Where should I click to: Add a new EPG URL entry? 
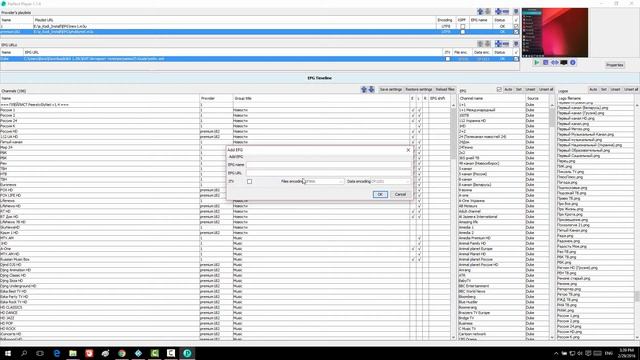pos(498,44)
